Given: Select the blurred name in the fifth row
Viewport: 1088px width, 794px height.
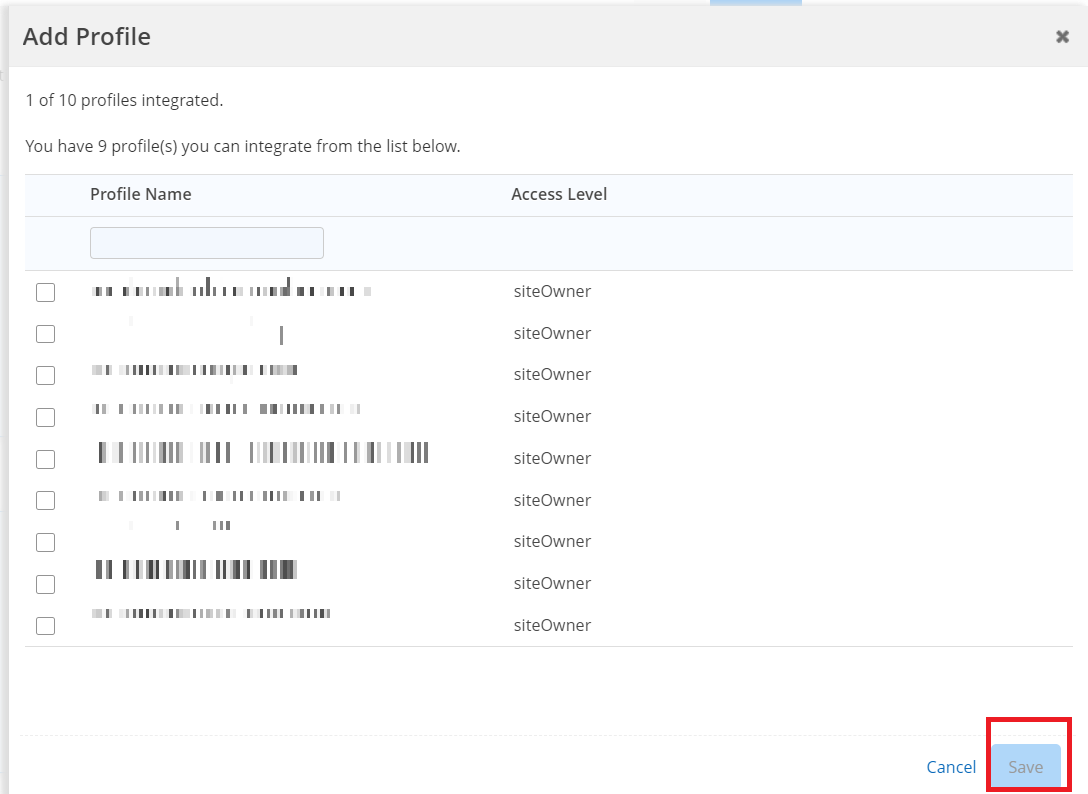Looking at the screenshot, I should [x=263, y=453].
